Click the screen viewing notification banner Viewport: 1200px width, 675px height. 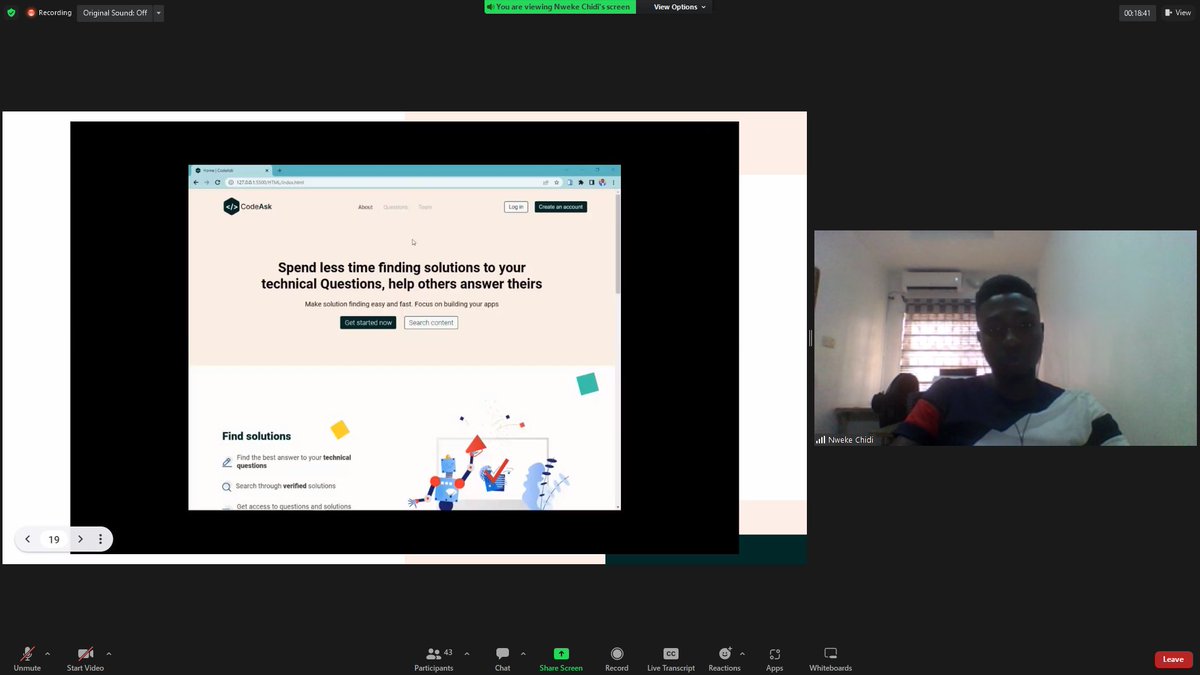(x=559, y=7)
